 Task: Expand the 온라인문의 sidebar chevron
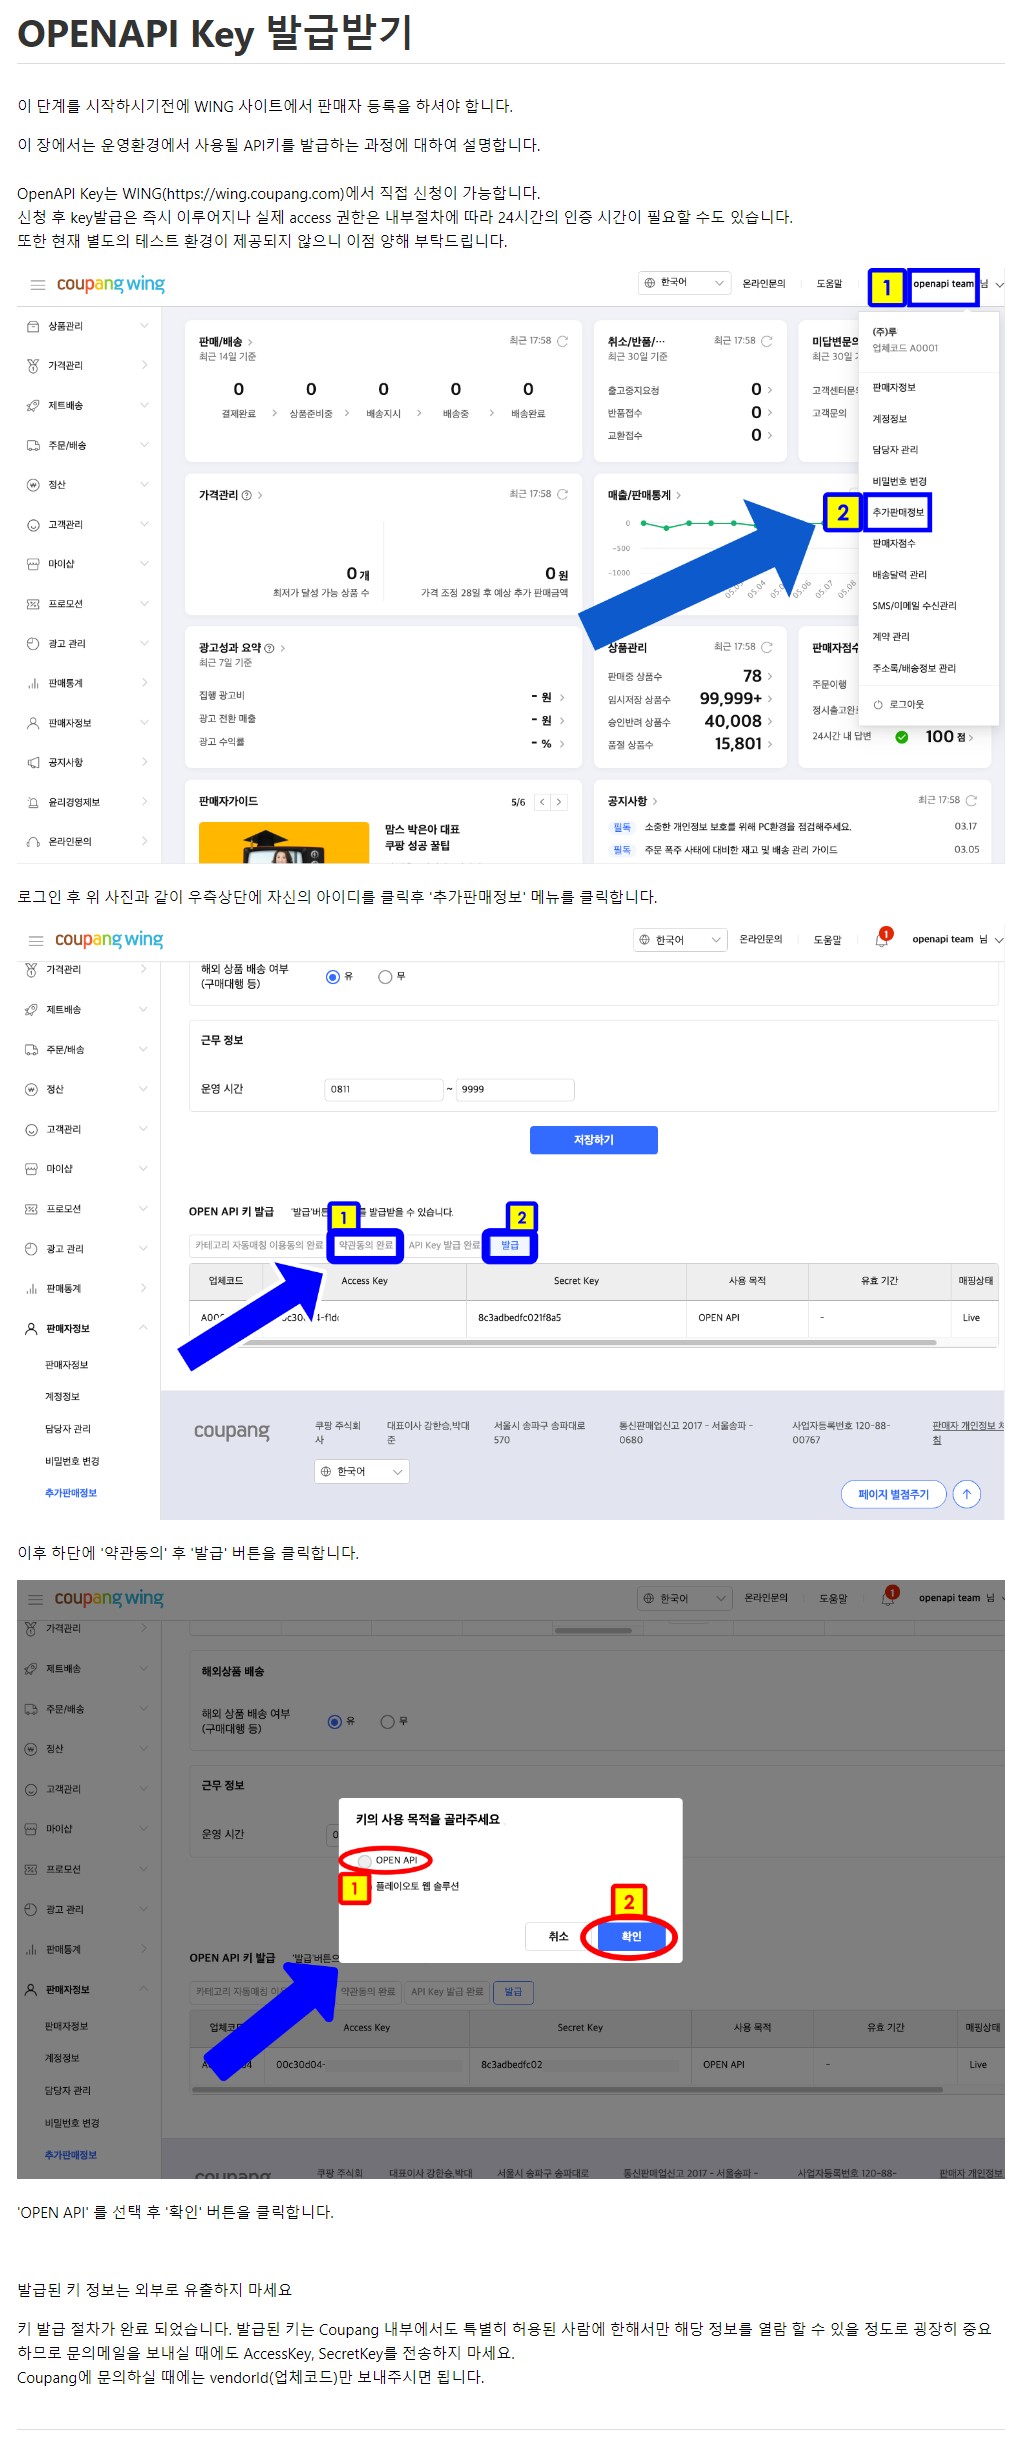point(144,842)
